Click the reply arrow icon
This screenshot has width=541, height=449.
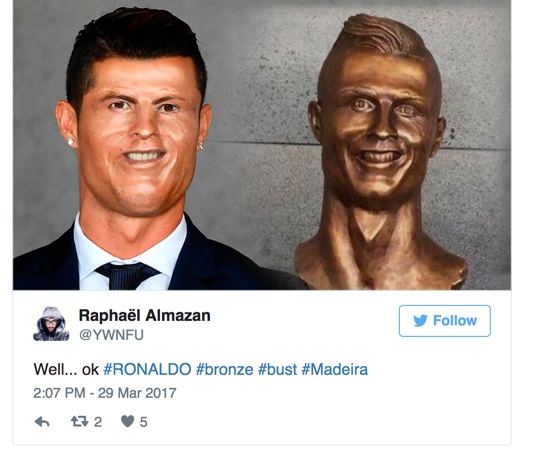(x=42, y=422)
